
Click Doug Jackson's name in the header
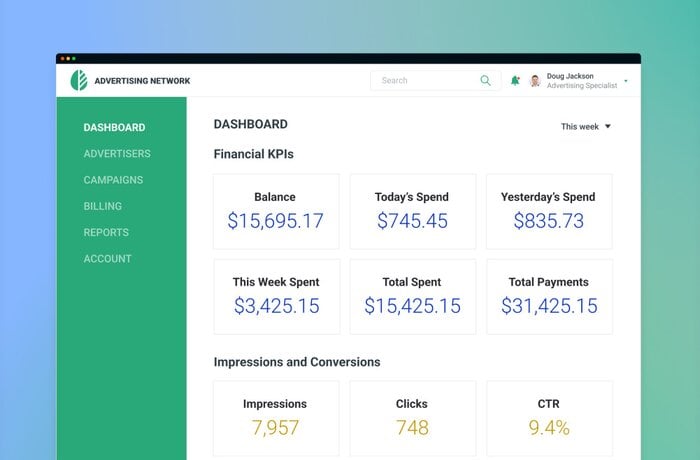[570, 76]
